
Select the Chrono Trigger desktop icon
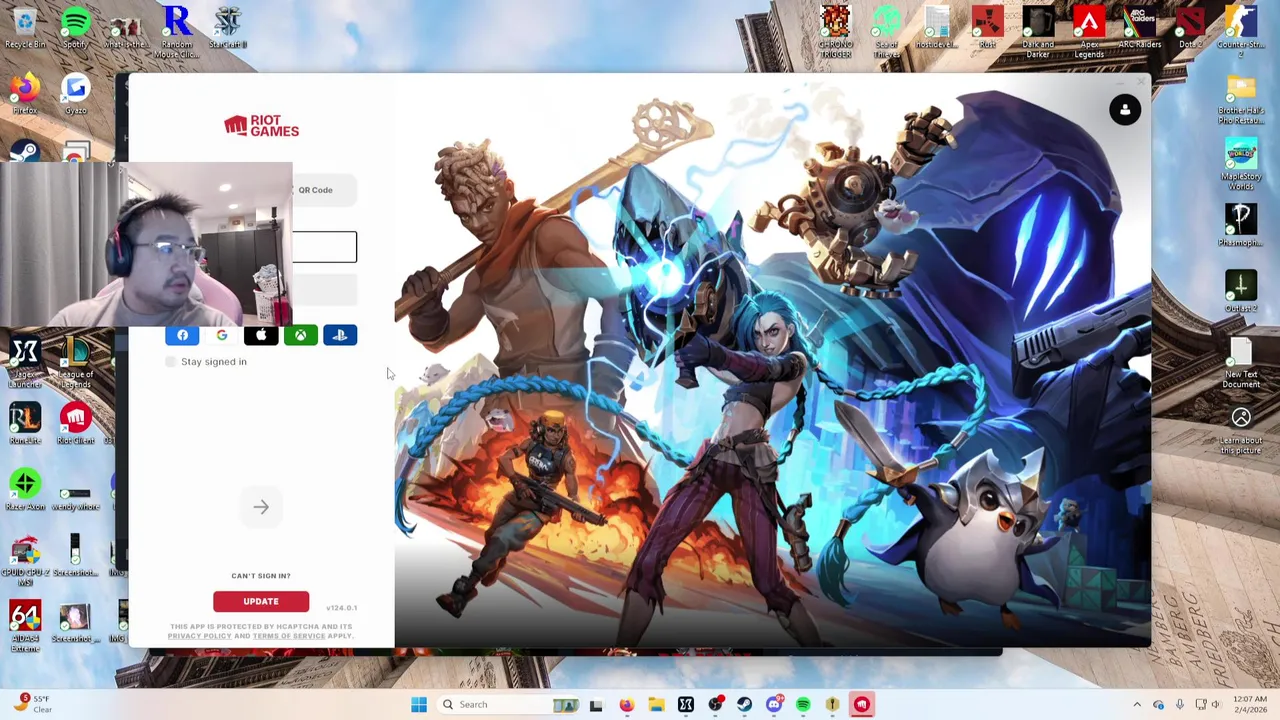[835, 32]
